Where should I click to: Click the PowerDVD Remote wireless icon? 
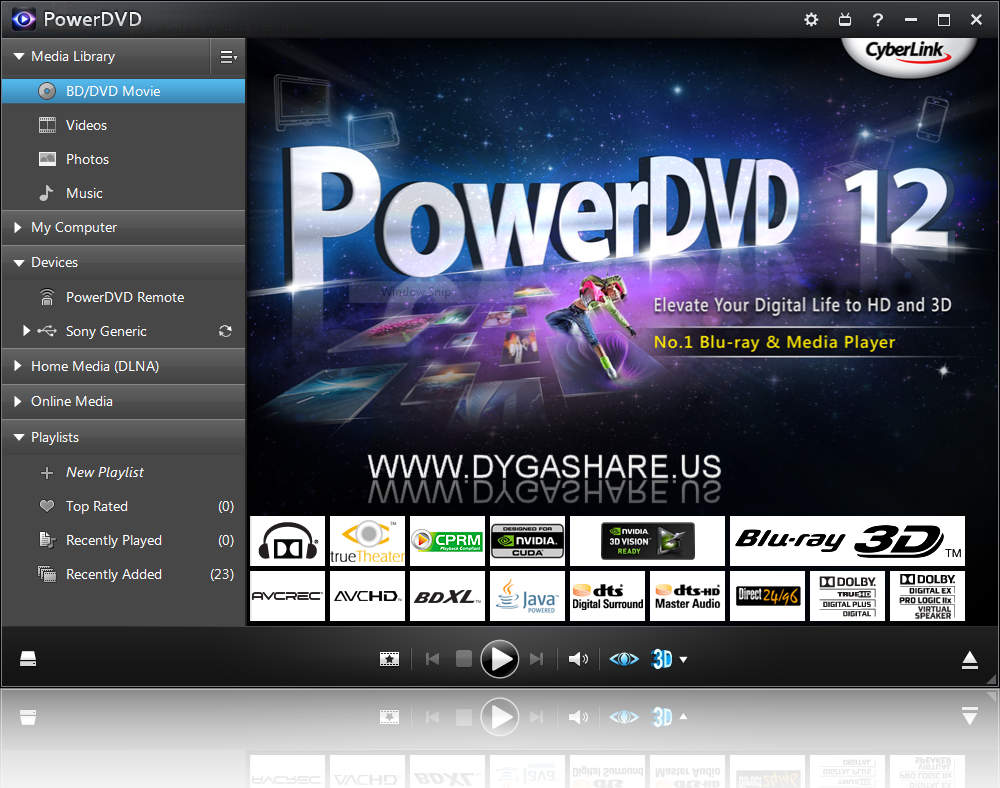[x=47, y=297]
